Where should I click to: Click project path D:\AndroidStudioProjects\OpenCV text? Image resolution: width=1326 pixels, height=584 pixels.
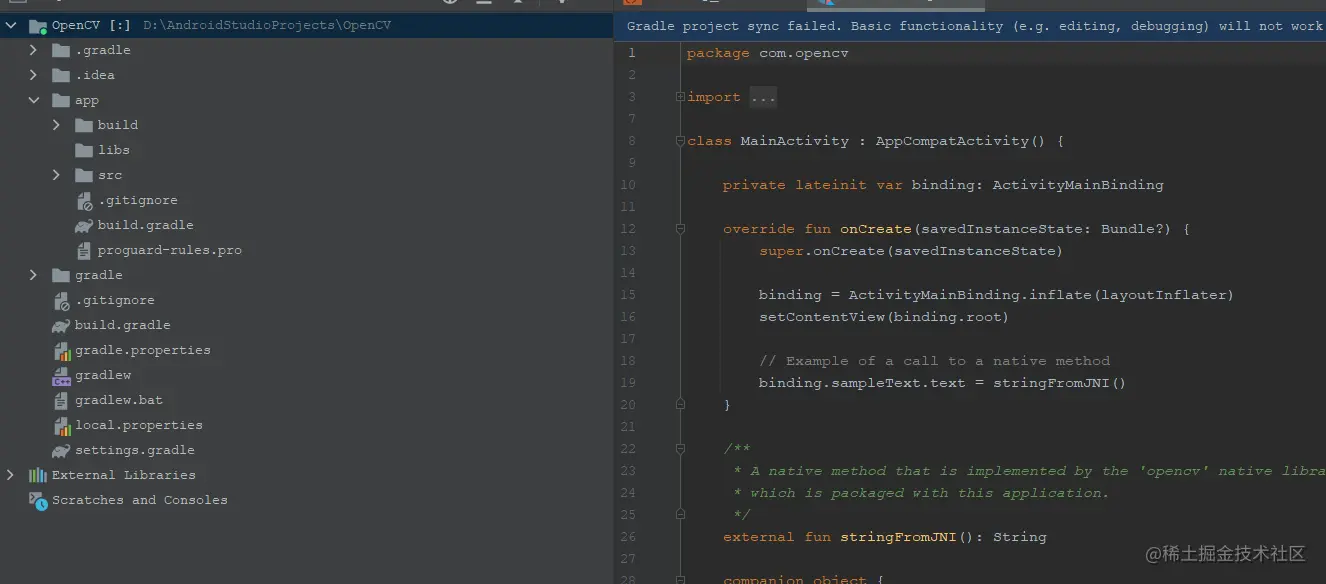click(x=267, y=25)
